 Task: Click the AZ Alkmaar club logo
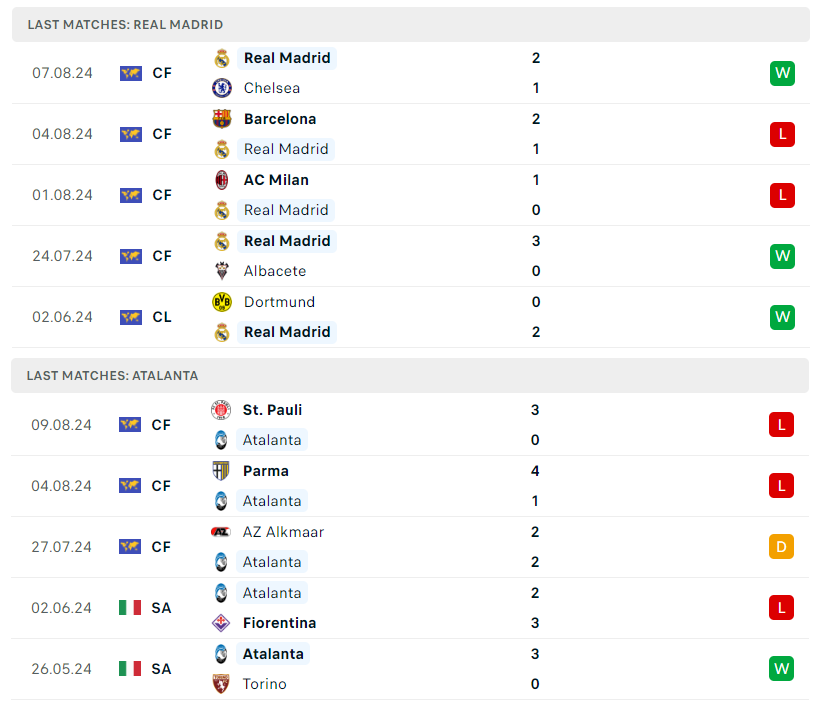(x=220, y=532)
